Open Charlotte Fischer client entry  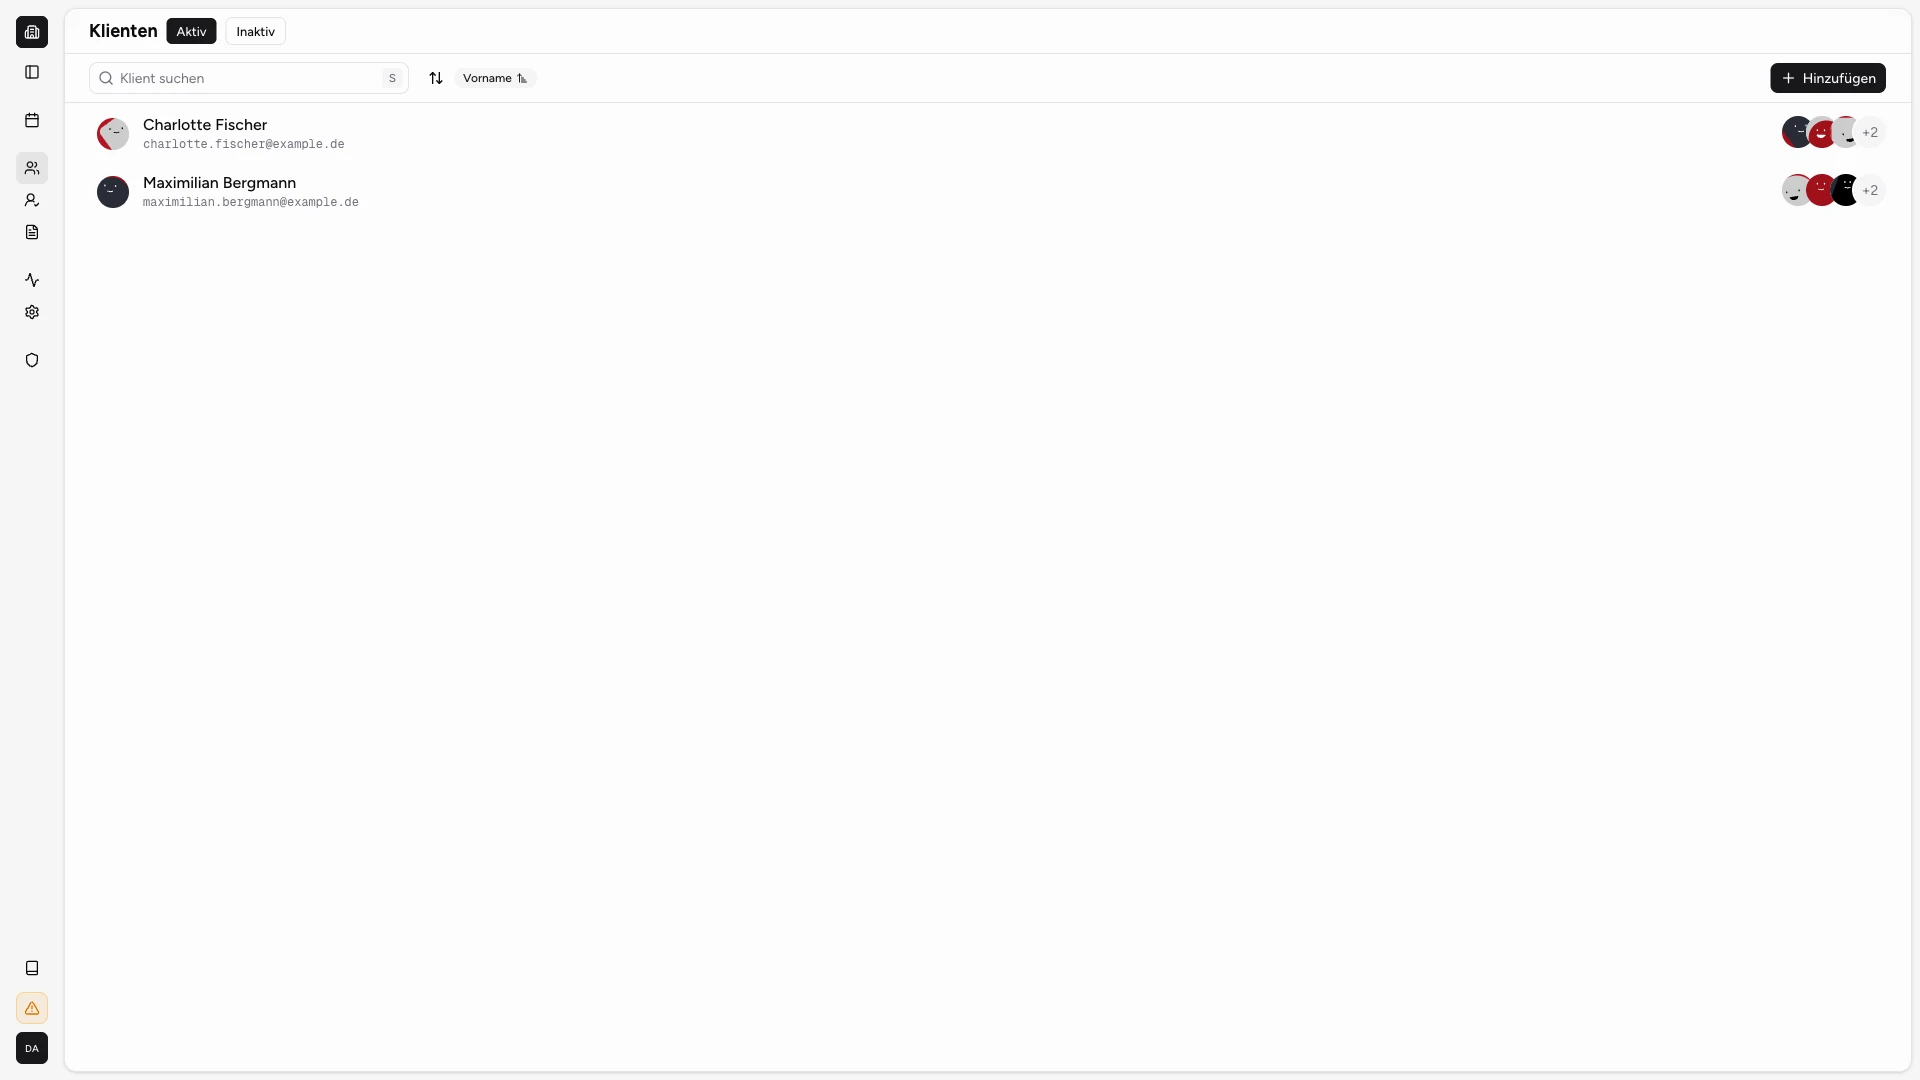(x=205, y=125)
